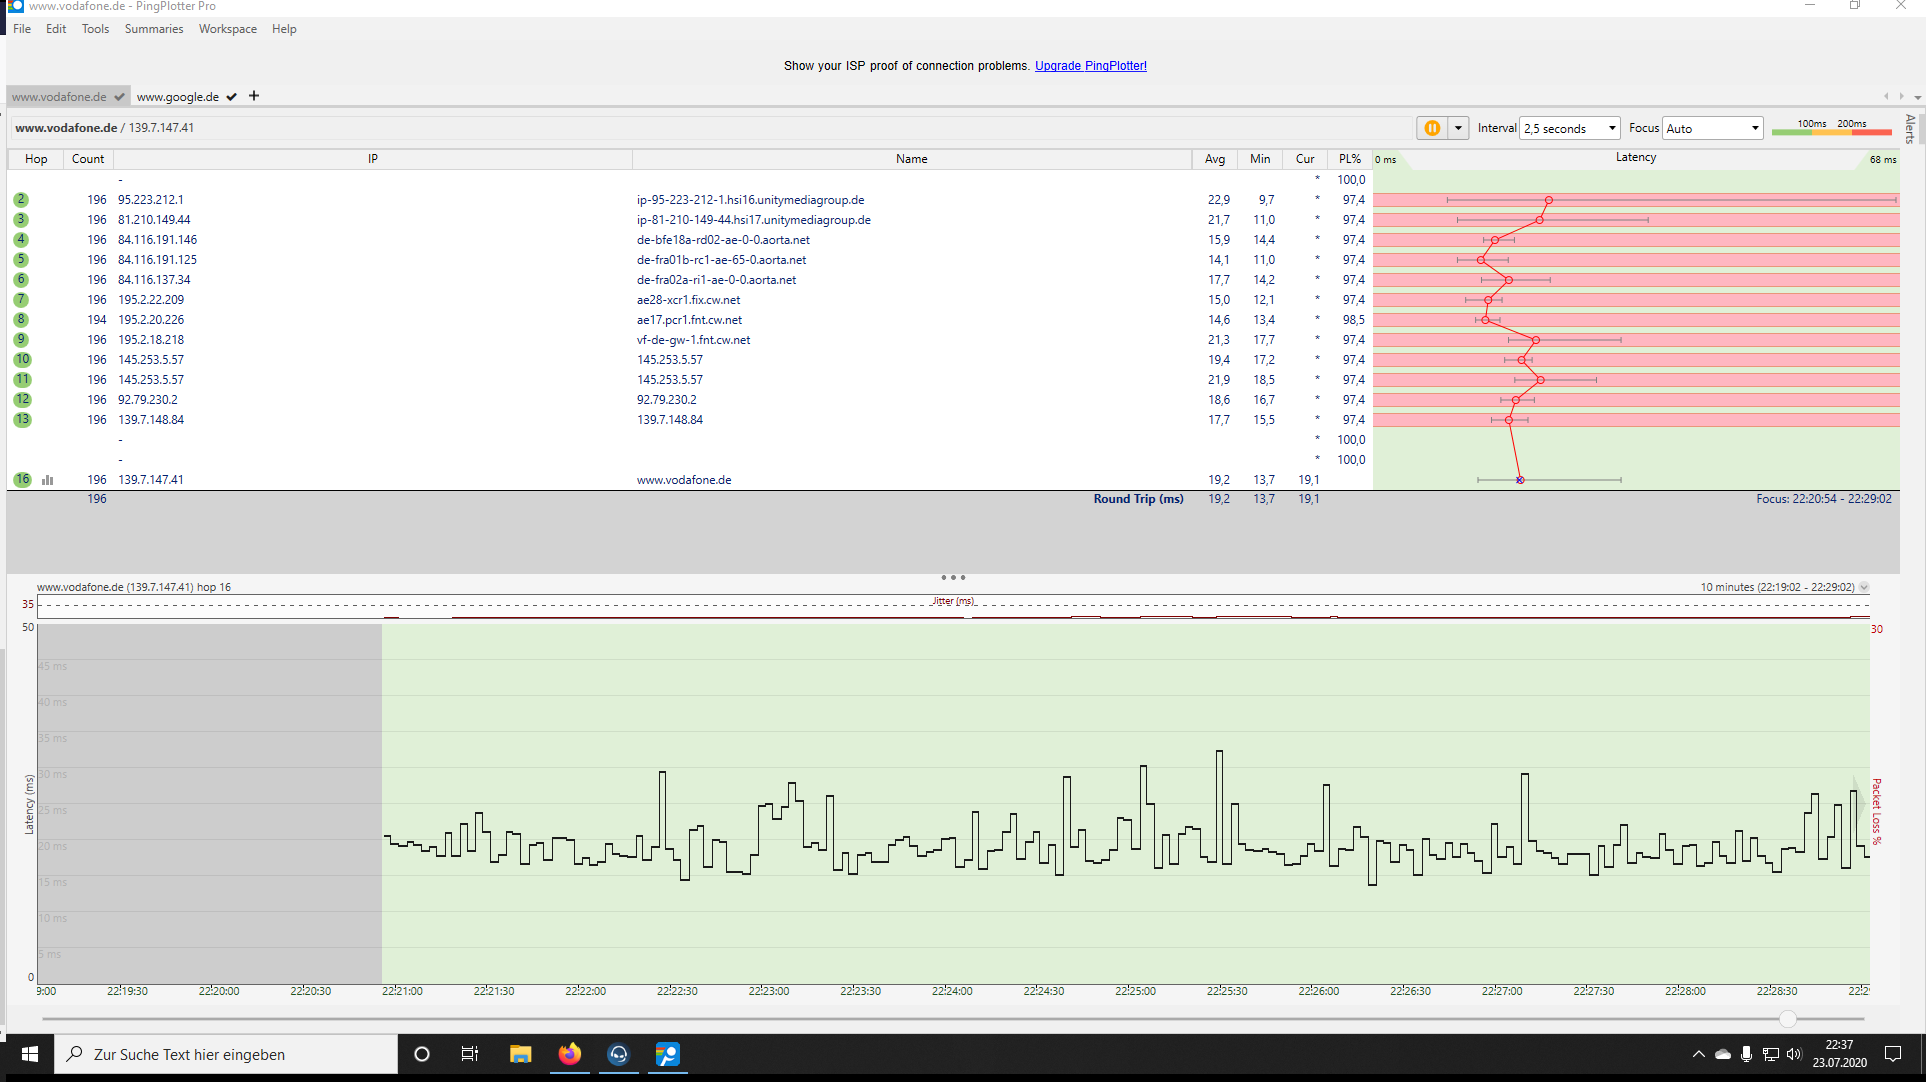
Task: Switch to the www.google.de tab
Action: pyautogui.click(x=178, y=97)
